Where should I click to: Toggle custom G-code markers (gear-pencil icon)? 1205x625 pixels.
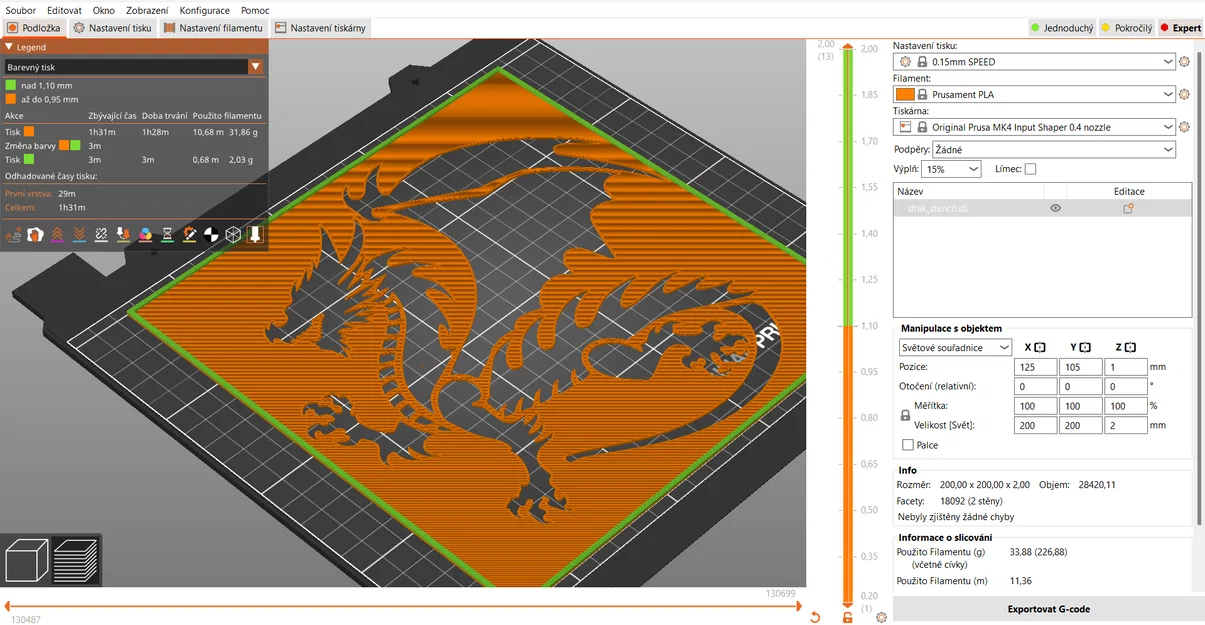tap(189, 234)
